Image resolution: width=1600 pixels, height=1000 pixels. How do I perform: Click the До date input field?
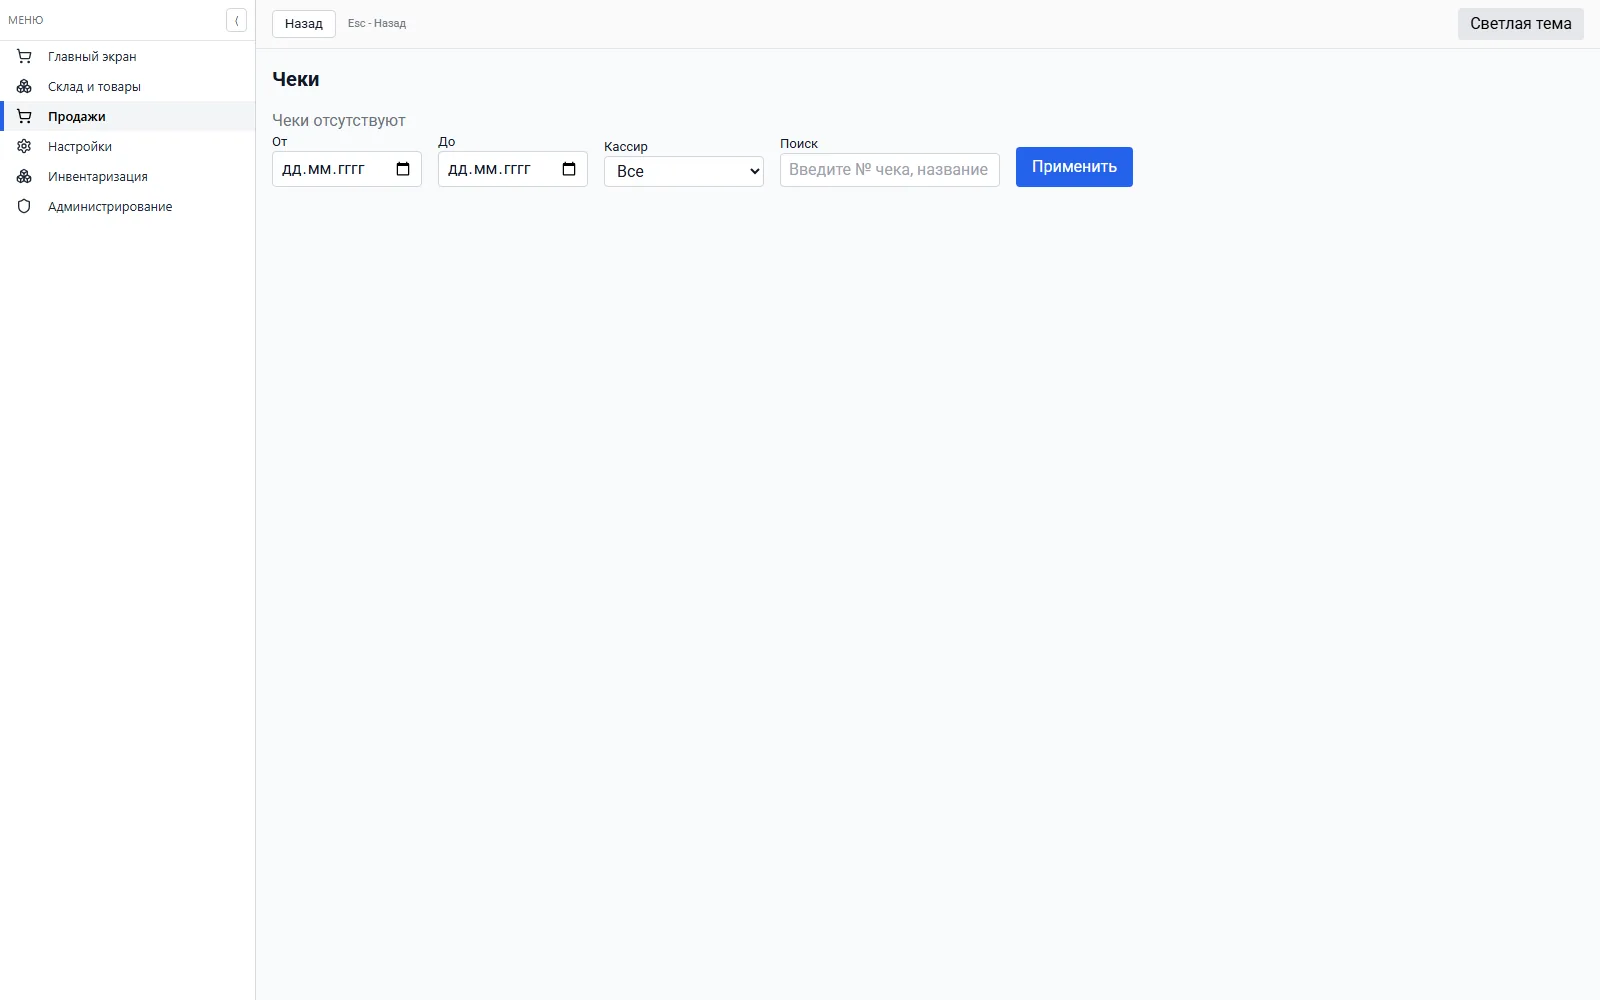point(513,169)
